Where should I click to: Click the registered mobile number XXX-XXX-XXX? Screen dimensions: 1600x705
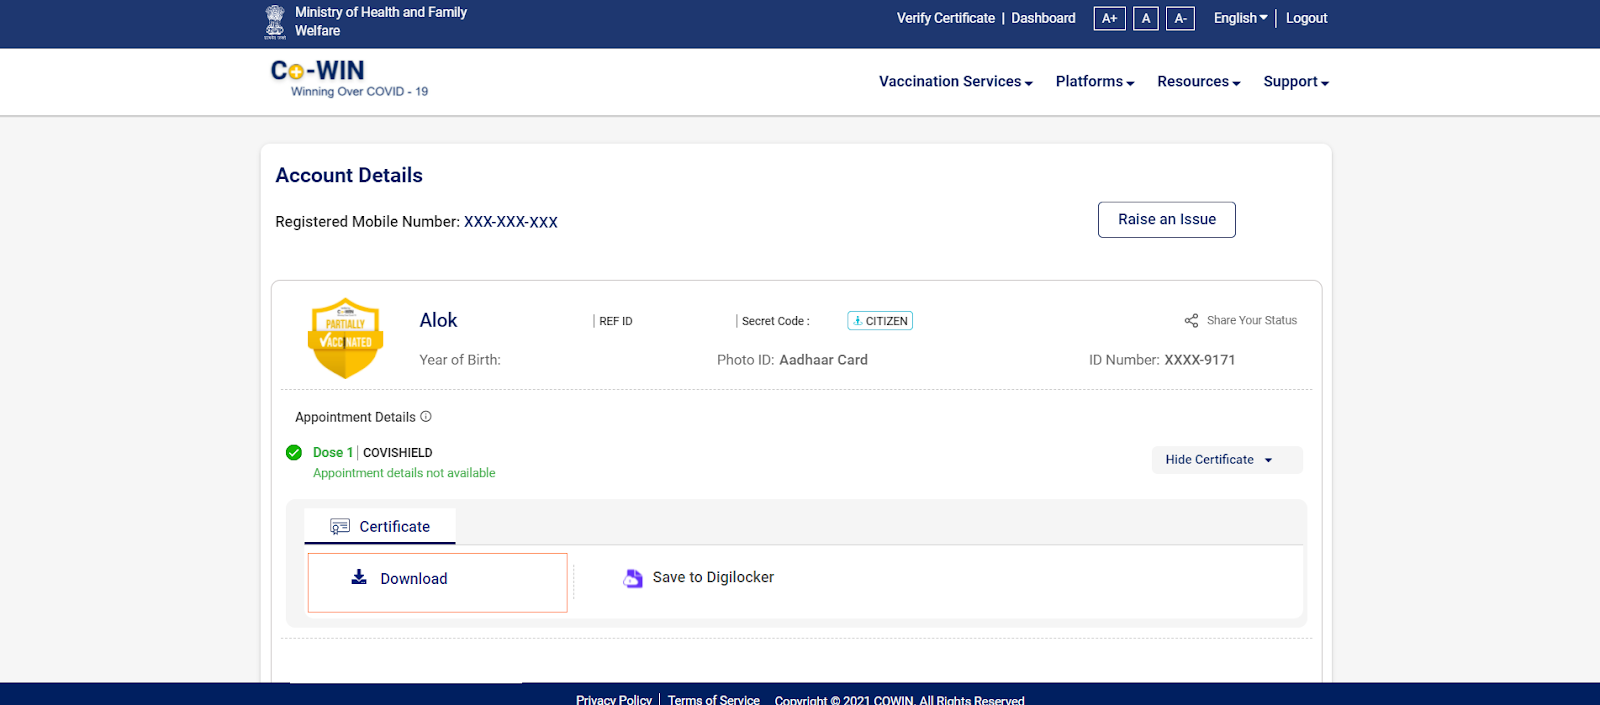click(511, 222)
